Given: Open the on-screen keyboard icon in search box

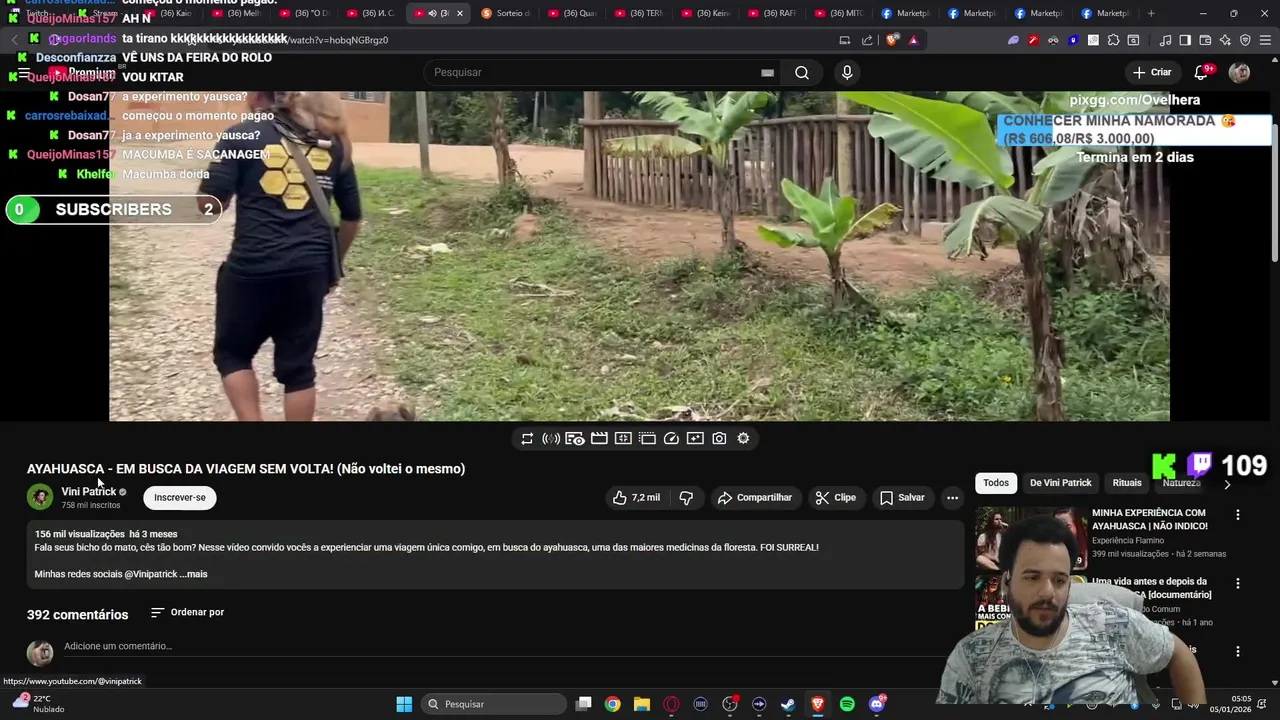Looking at the screenshot, I should click(x=767, y=72).
